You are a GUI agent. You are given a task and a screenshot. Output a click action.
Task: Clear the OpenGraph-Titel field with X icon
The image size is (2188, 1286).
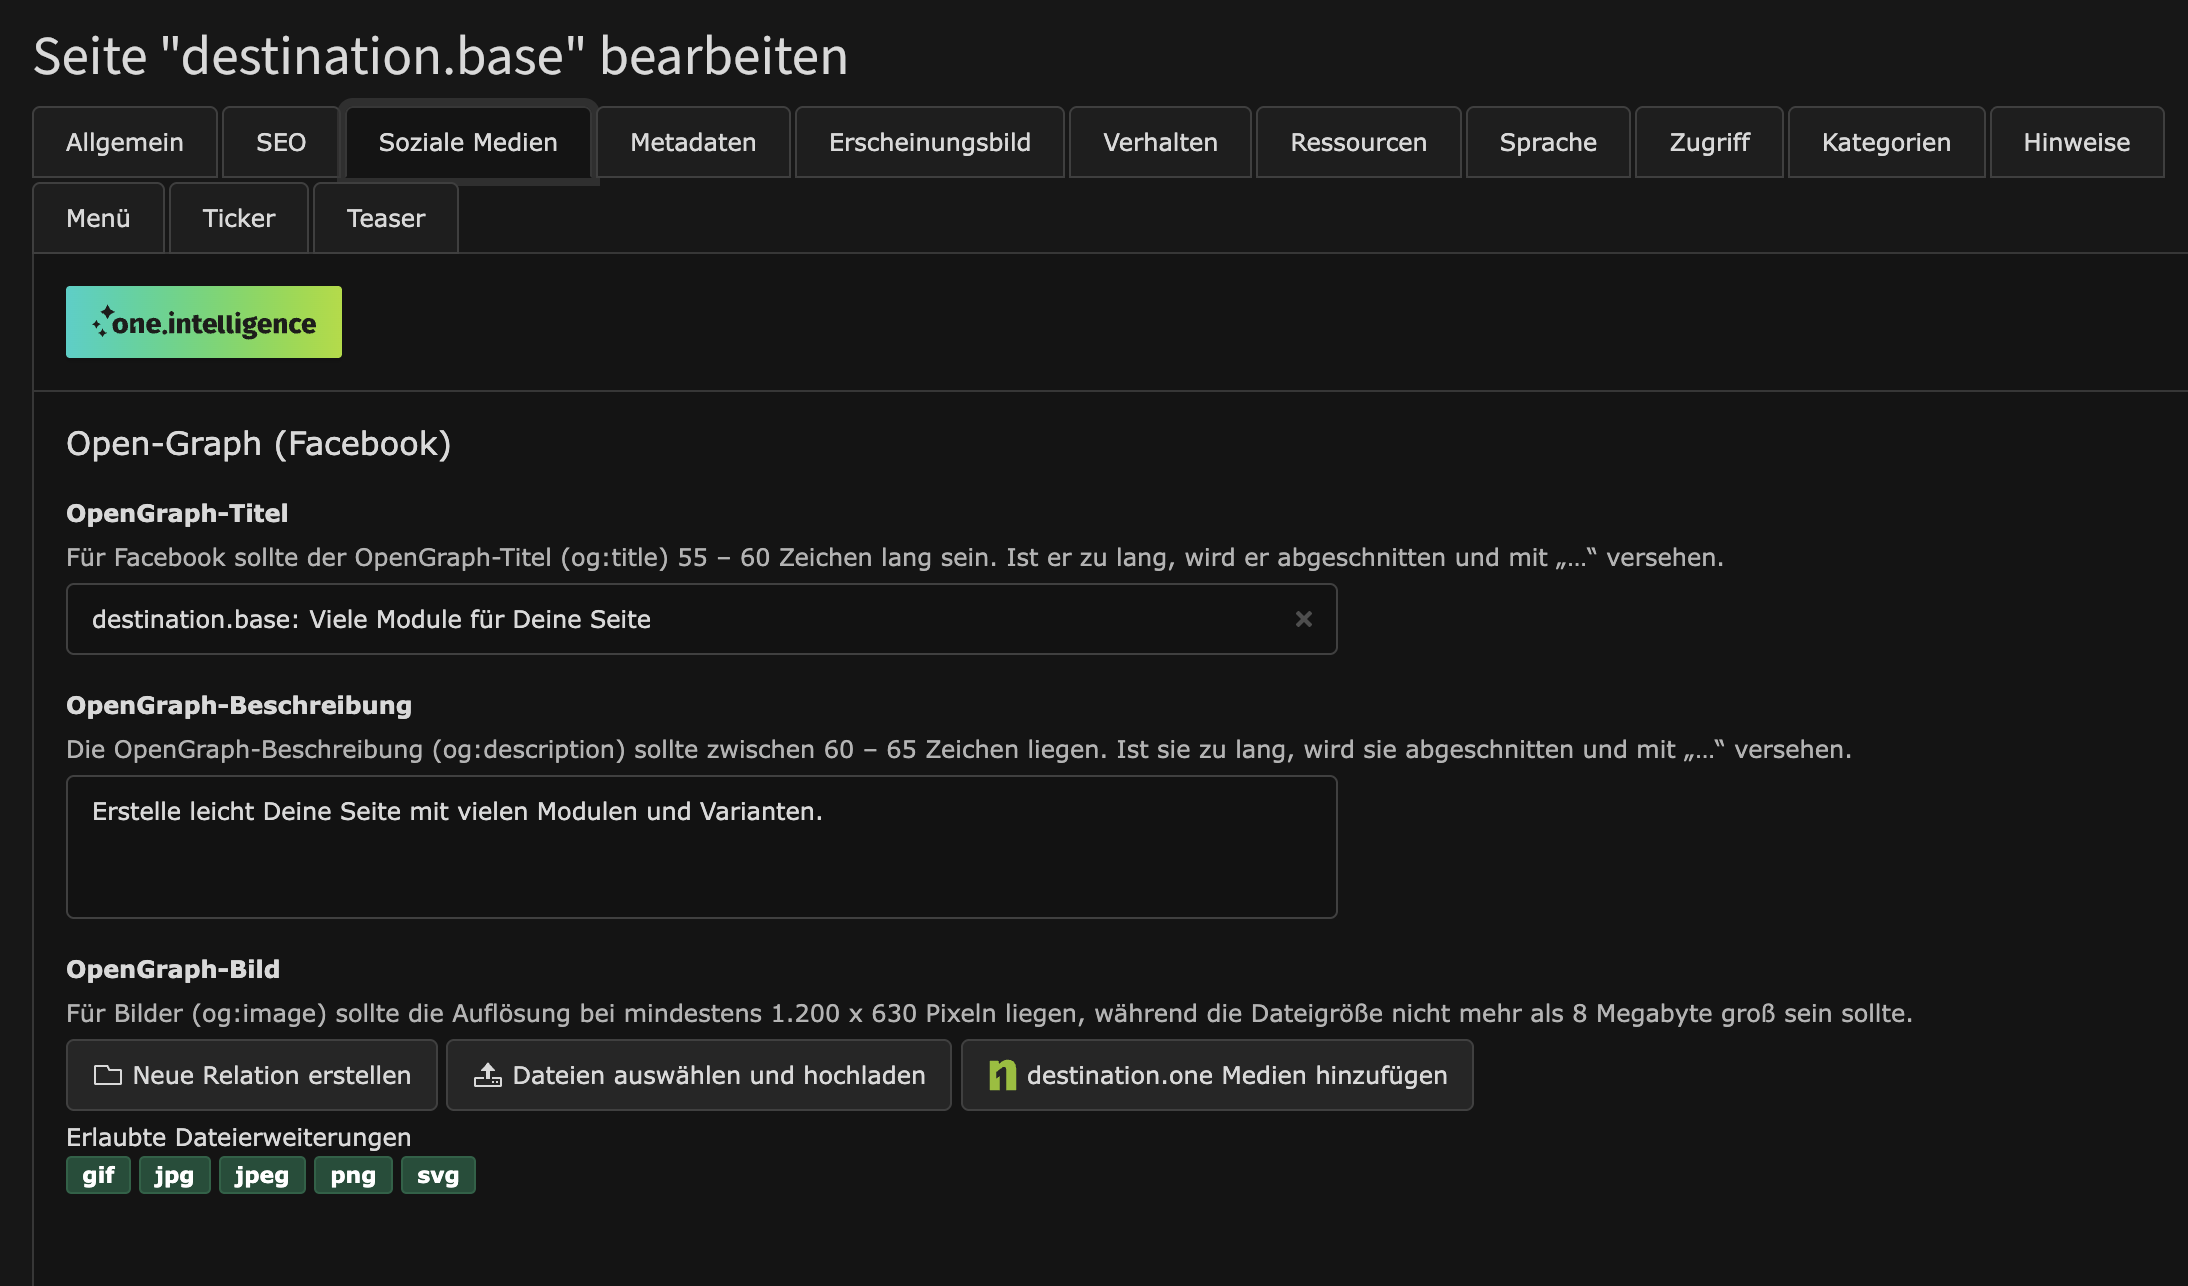coord(1303,619)
